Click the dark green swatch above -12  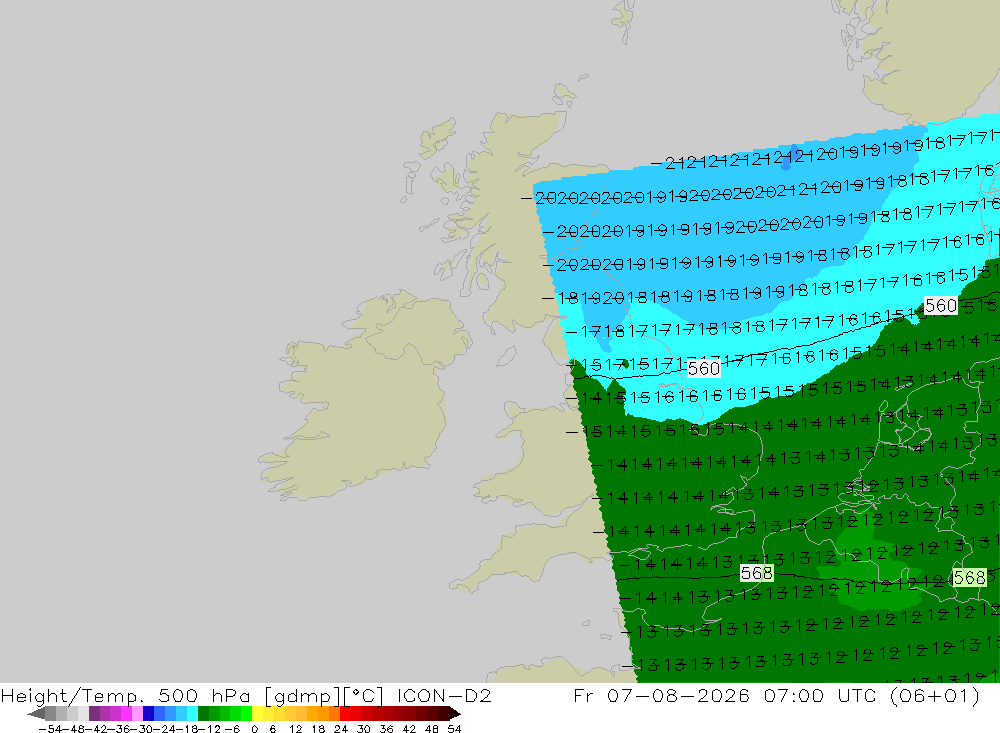tap(203, 713)
